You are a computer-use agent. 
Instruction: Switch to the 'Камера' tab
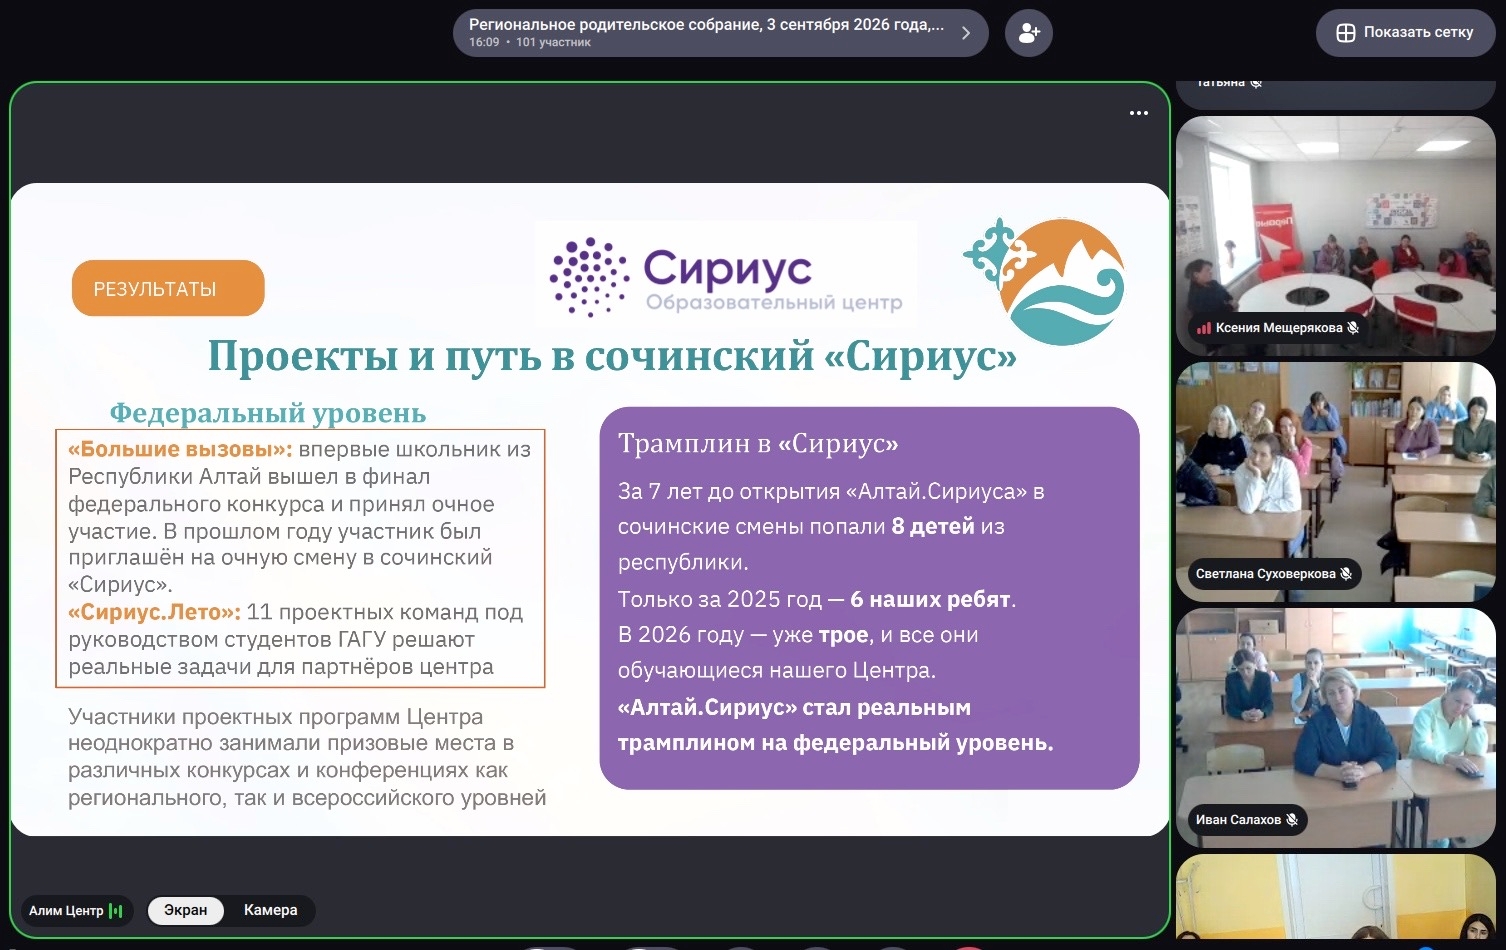pos(270,910)
